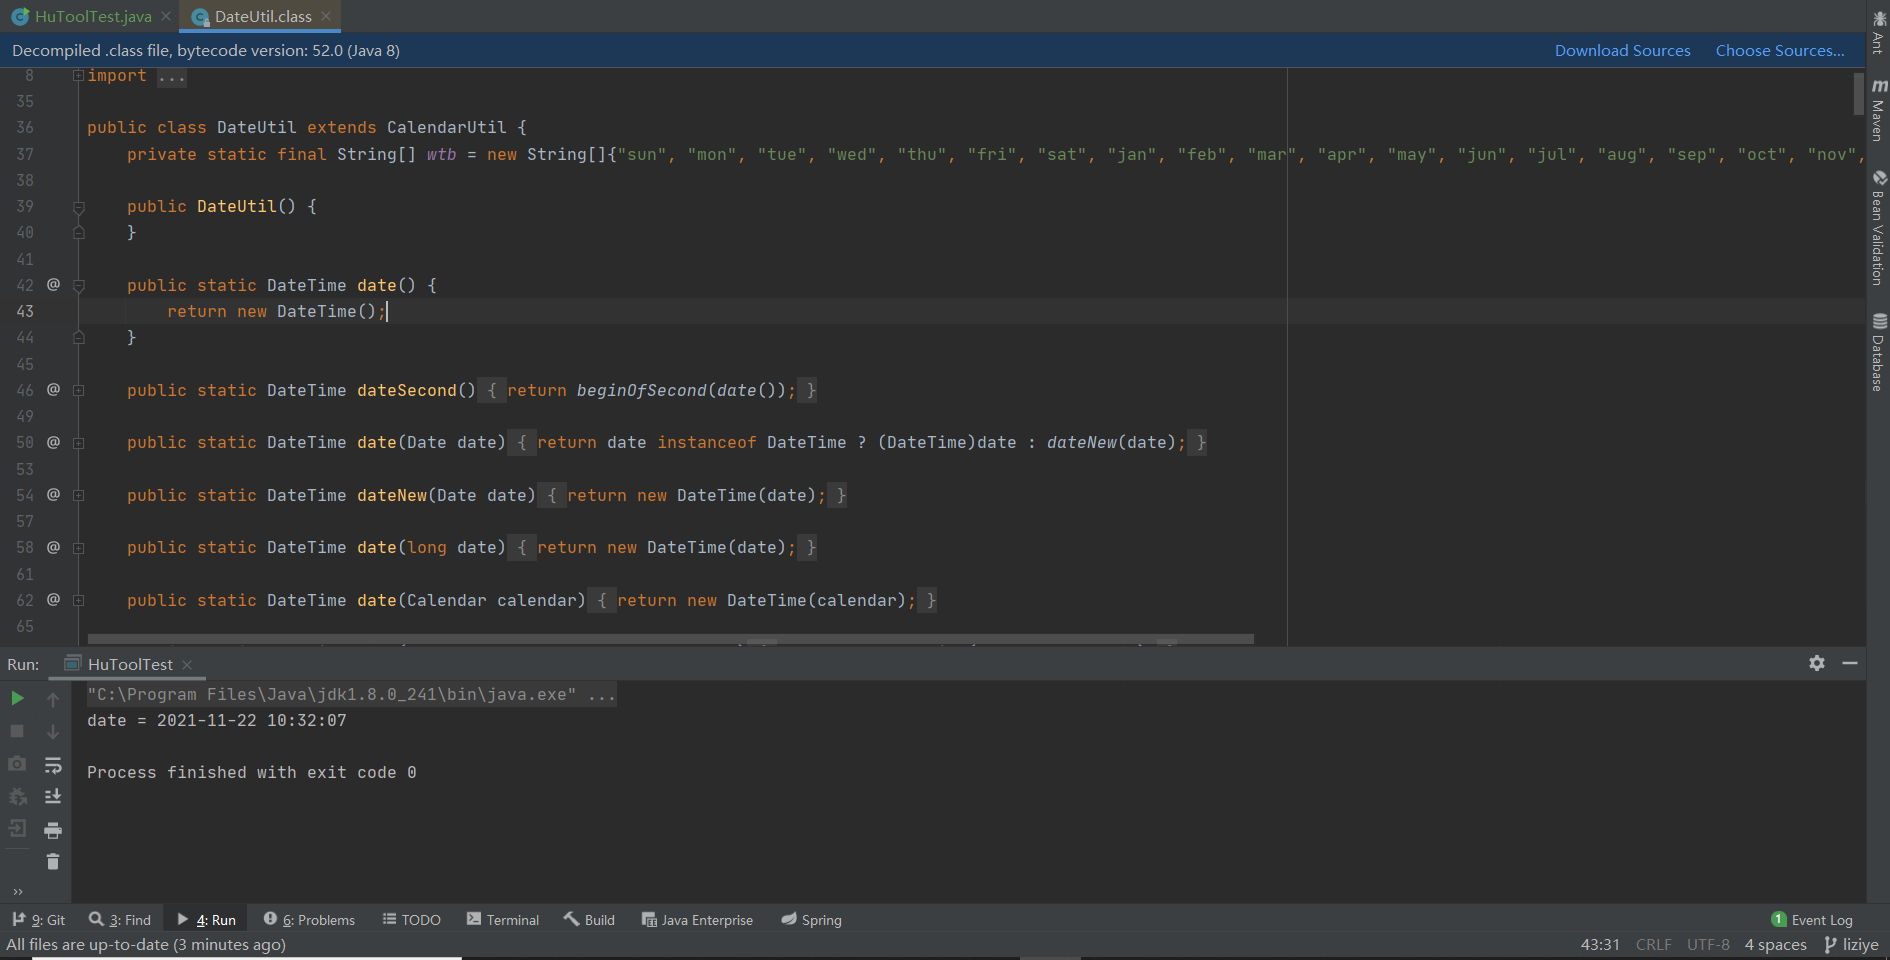Expand the collapsed import block

click(x=78, y=76)
